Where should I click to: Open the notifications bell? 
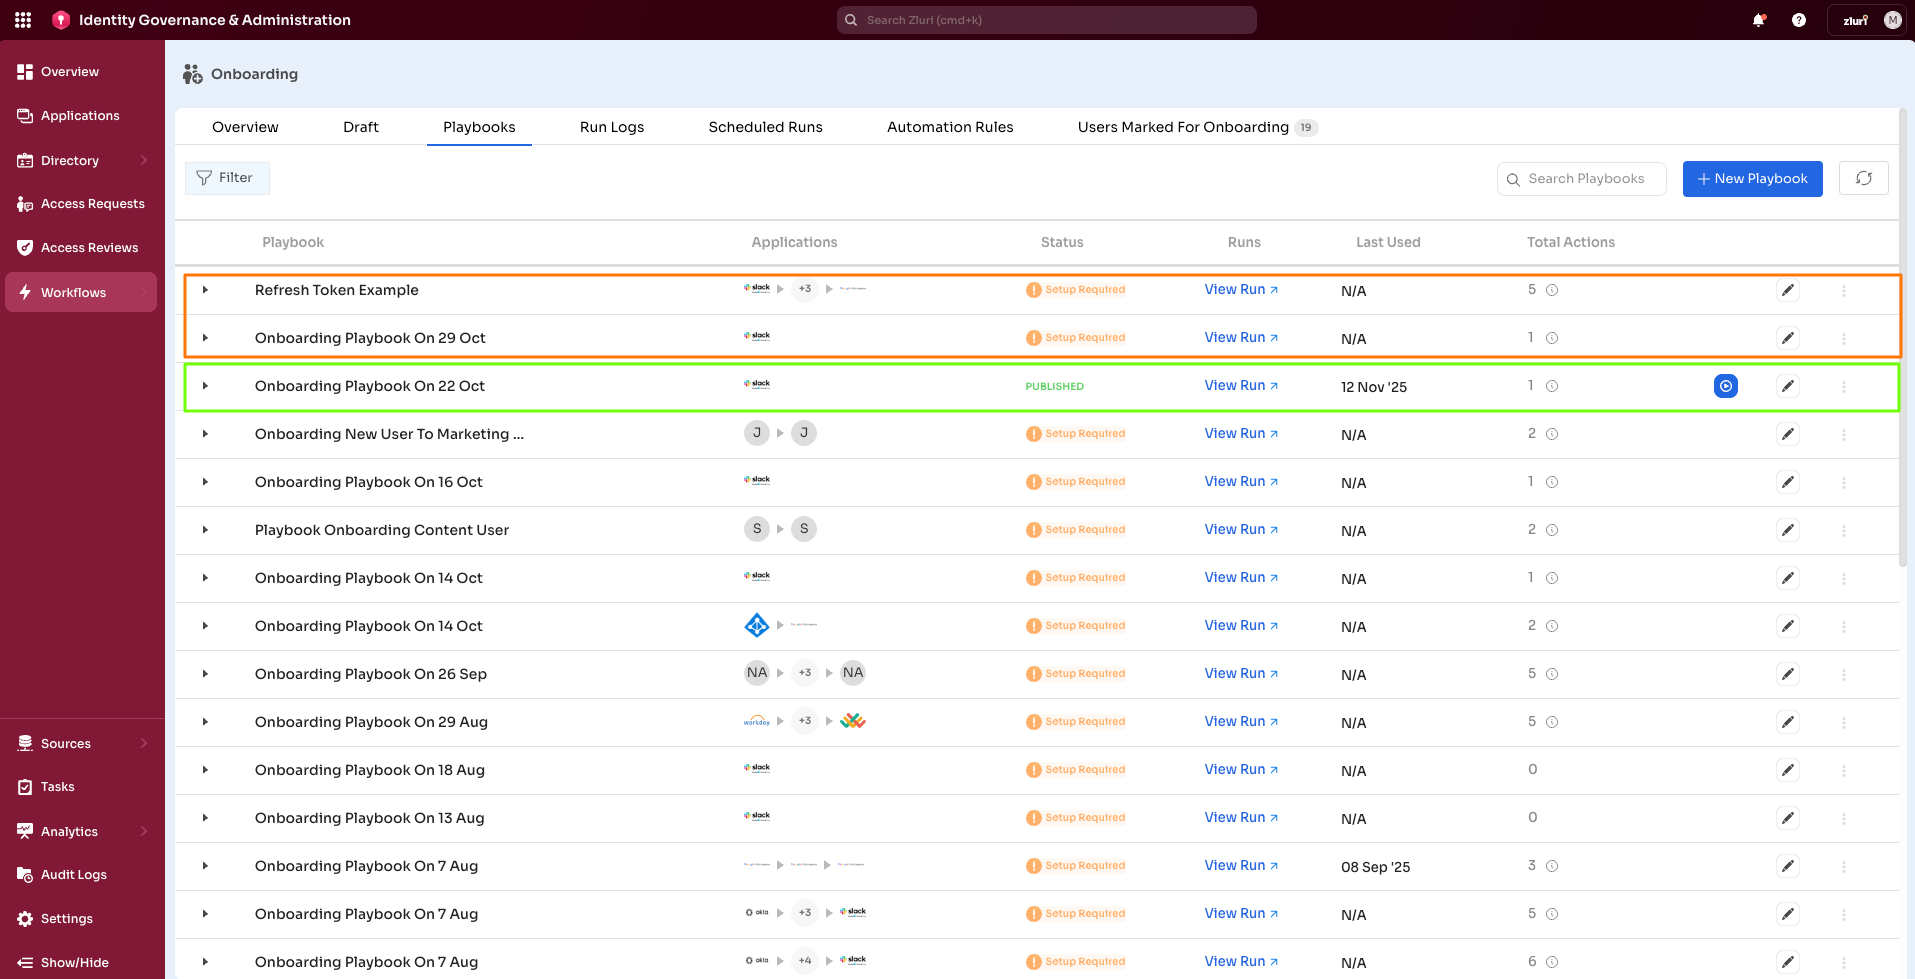tap(1759, 19)
